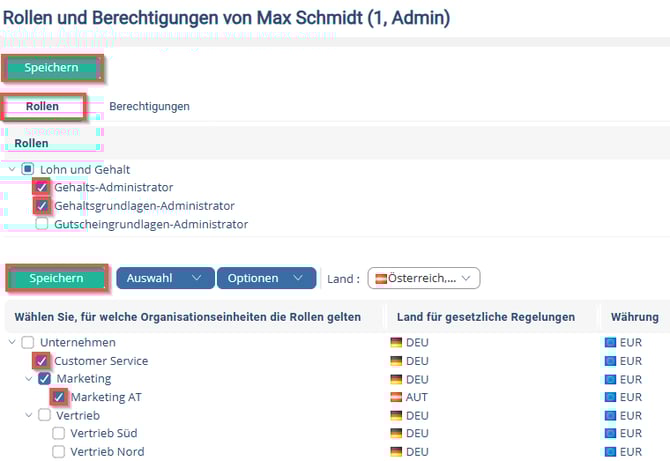Click the EUR currency icon in Vertrieb Nord row
Screen dimensions: 670x461
[x=611, y=452]
